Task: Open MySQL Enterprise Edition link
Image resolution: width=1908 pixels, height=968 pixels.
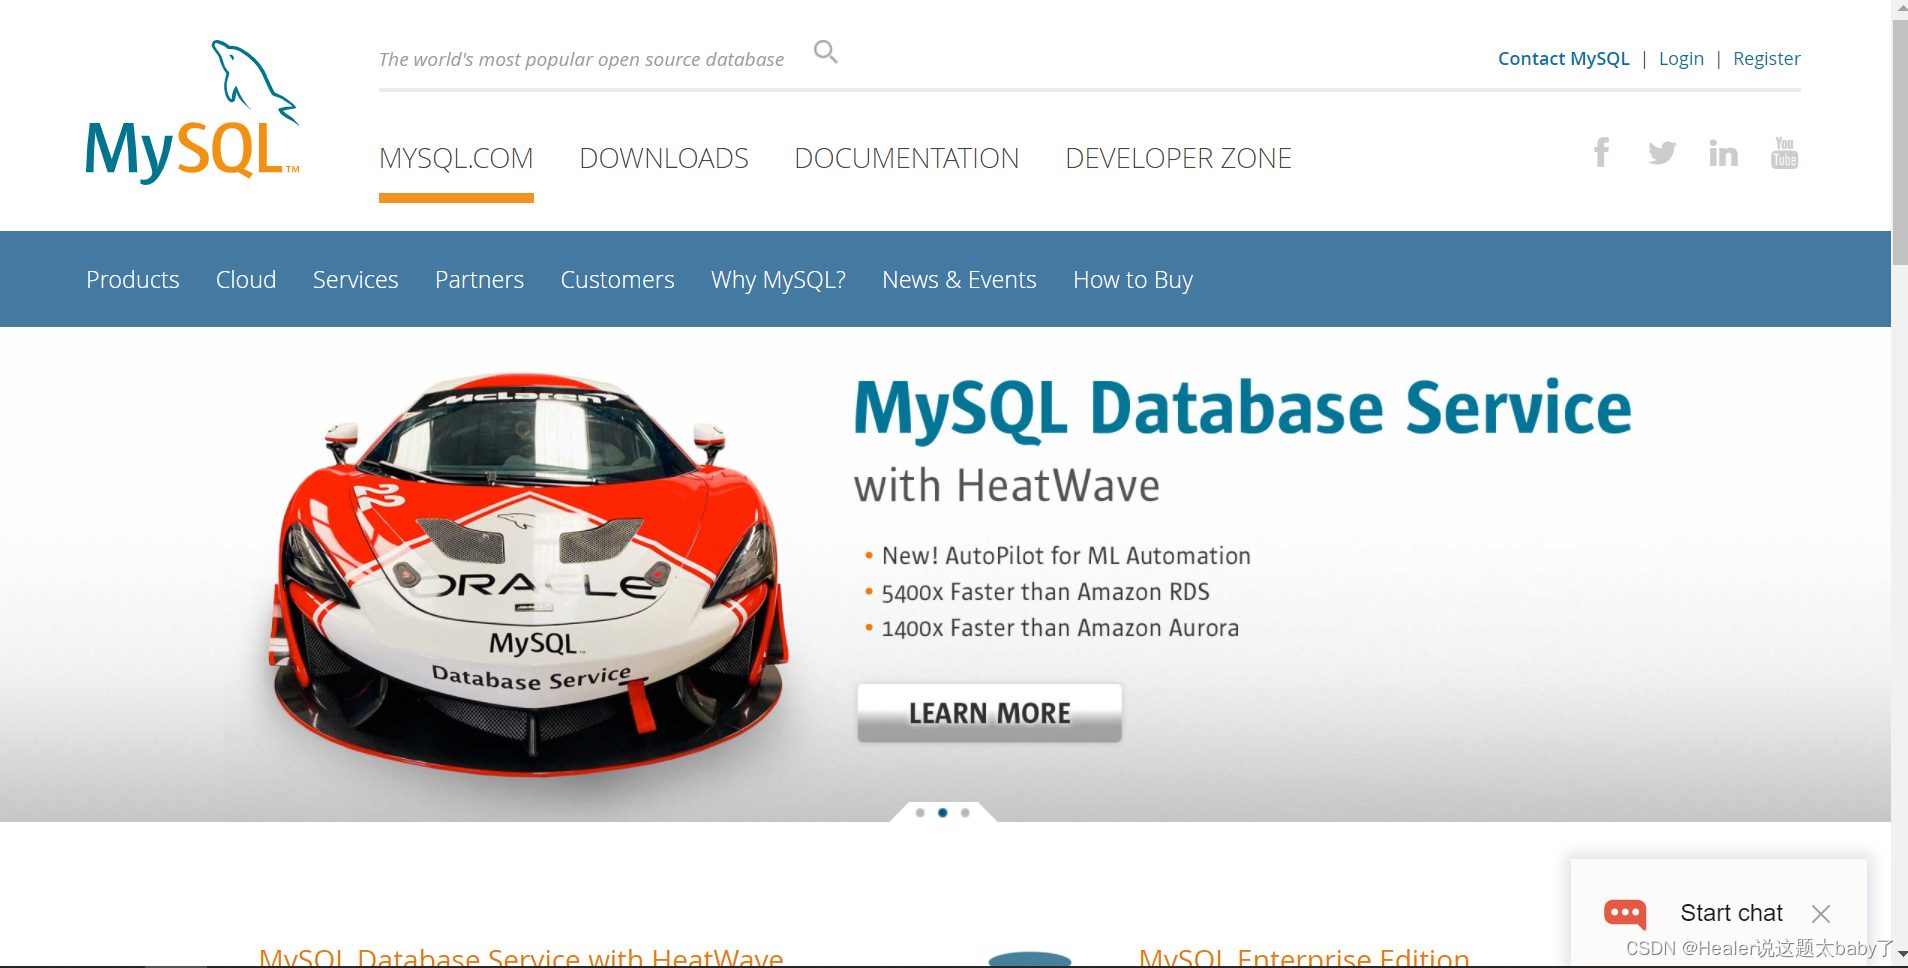Action: pos(1304,956)
